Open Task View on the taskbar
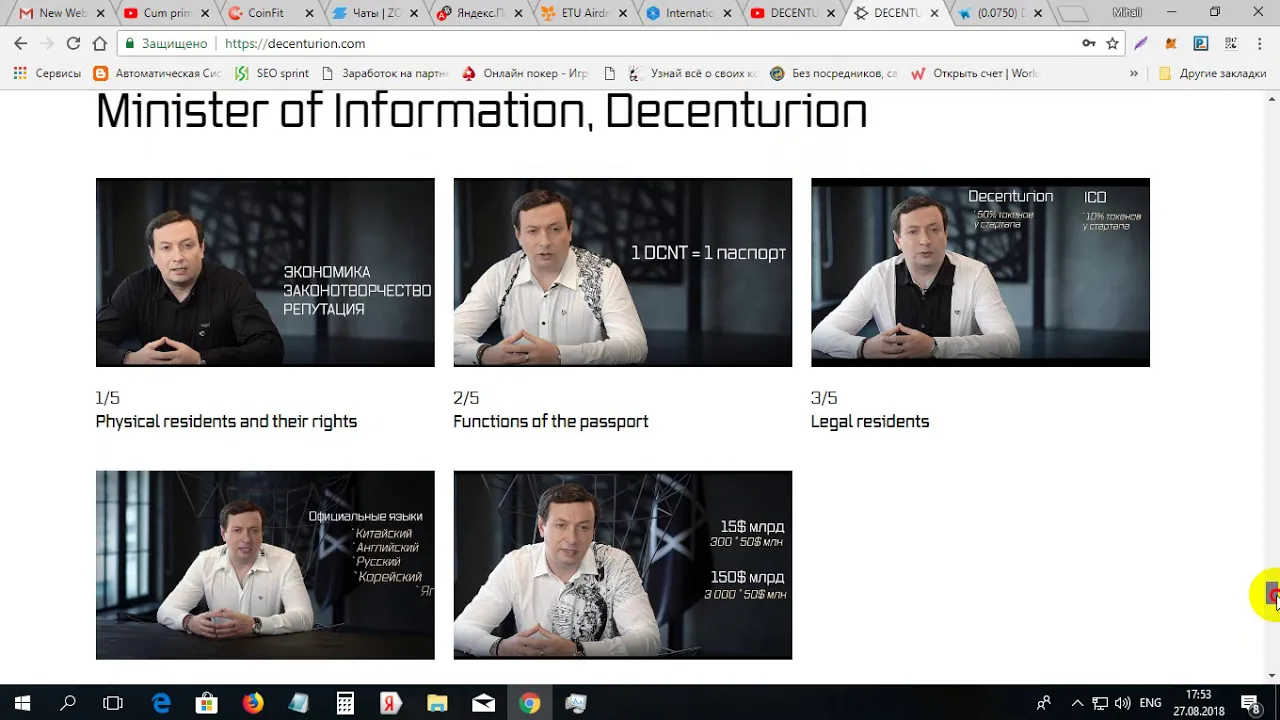 pyautogui.click(x=113, y=703)
